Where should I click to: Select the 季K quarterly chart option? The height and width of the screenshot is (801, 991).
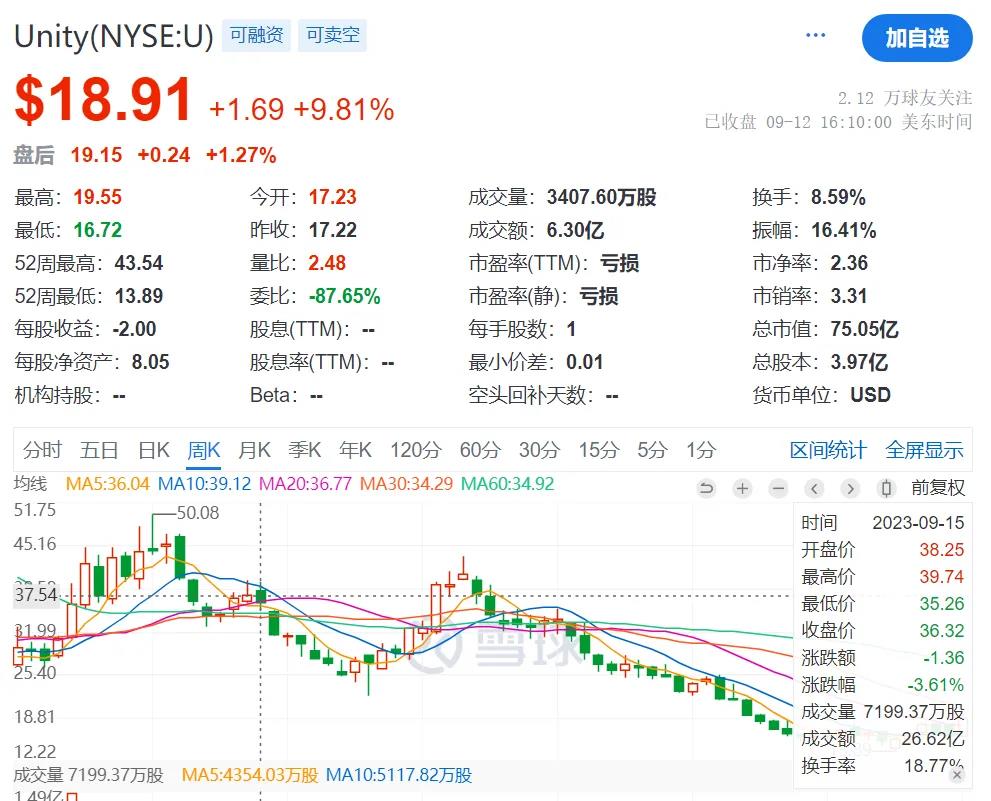[305, 450]
